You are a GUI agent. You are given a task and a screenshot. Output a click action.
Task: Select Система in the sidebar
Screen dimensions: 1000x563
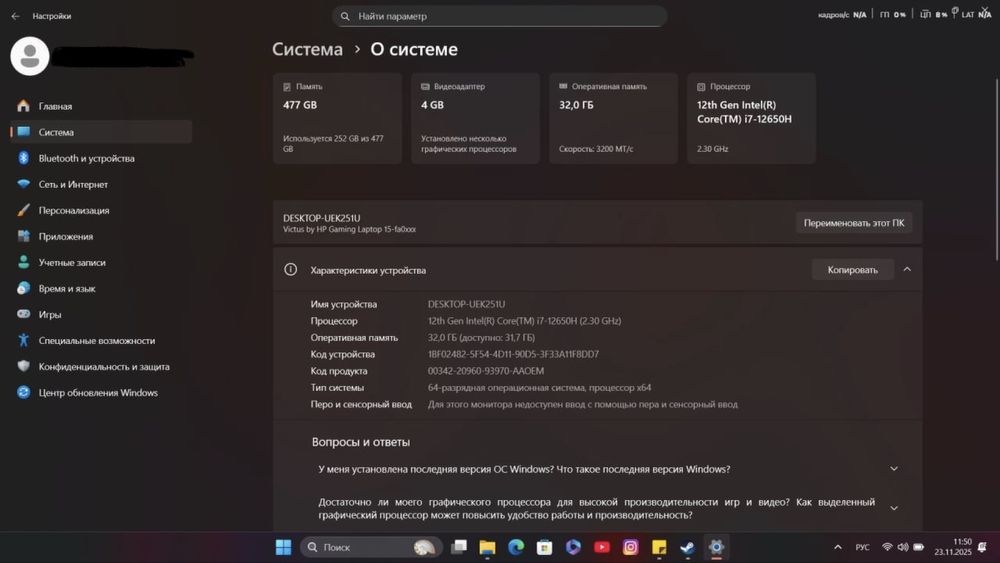pos(101,132)
